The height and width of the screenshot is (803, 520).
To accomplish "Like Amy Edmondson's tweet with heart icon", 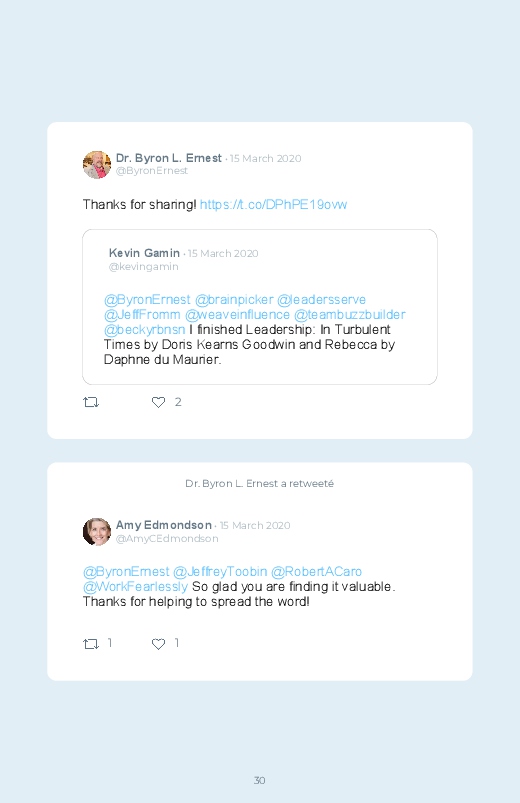I will click(x=158, y=644).
